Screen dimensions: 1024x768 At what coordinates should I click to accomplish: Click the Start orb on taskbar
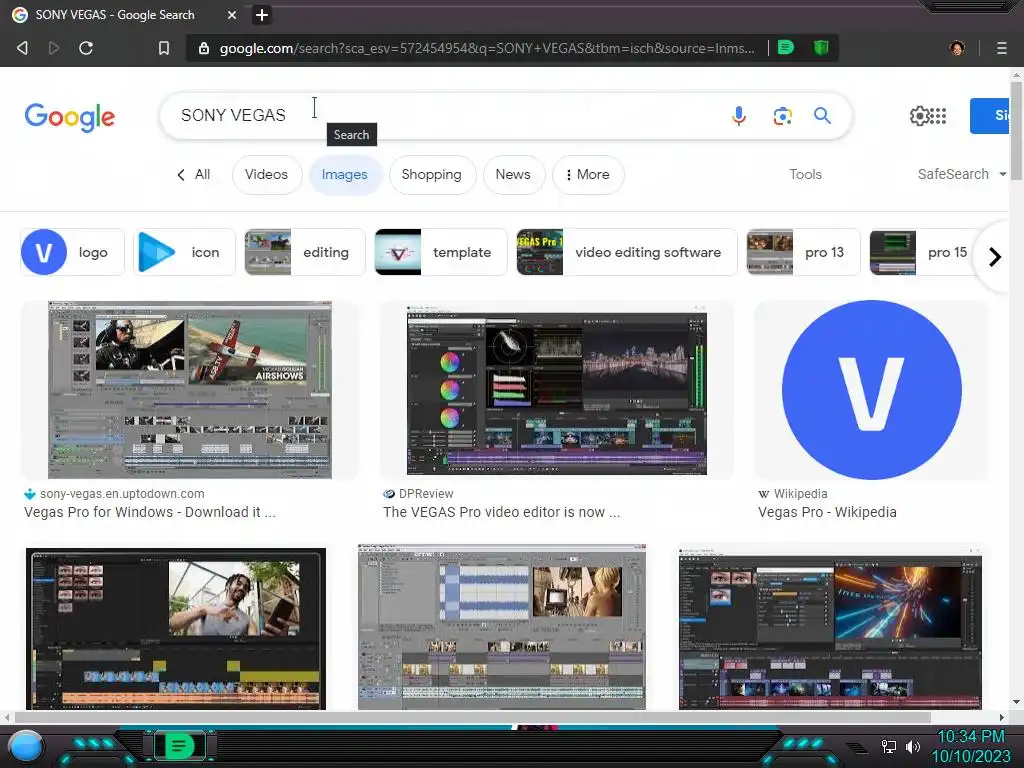[26, 746]
